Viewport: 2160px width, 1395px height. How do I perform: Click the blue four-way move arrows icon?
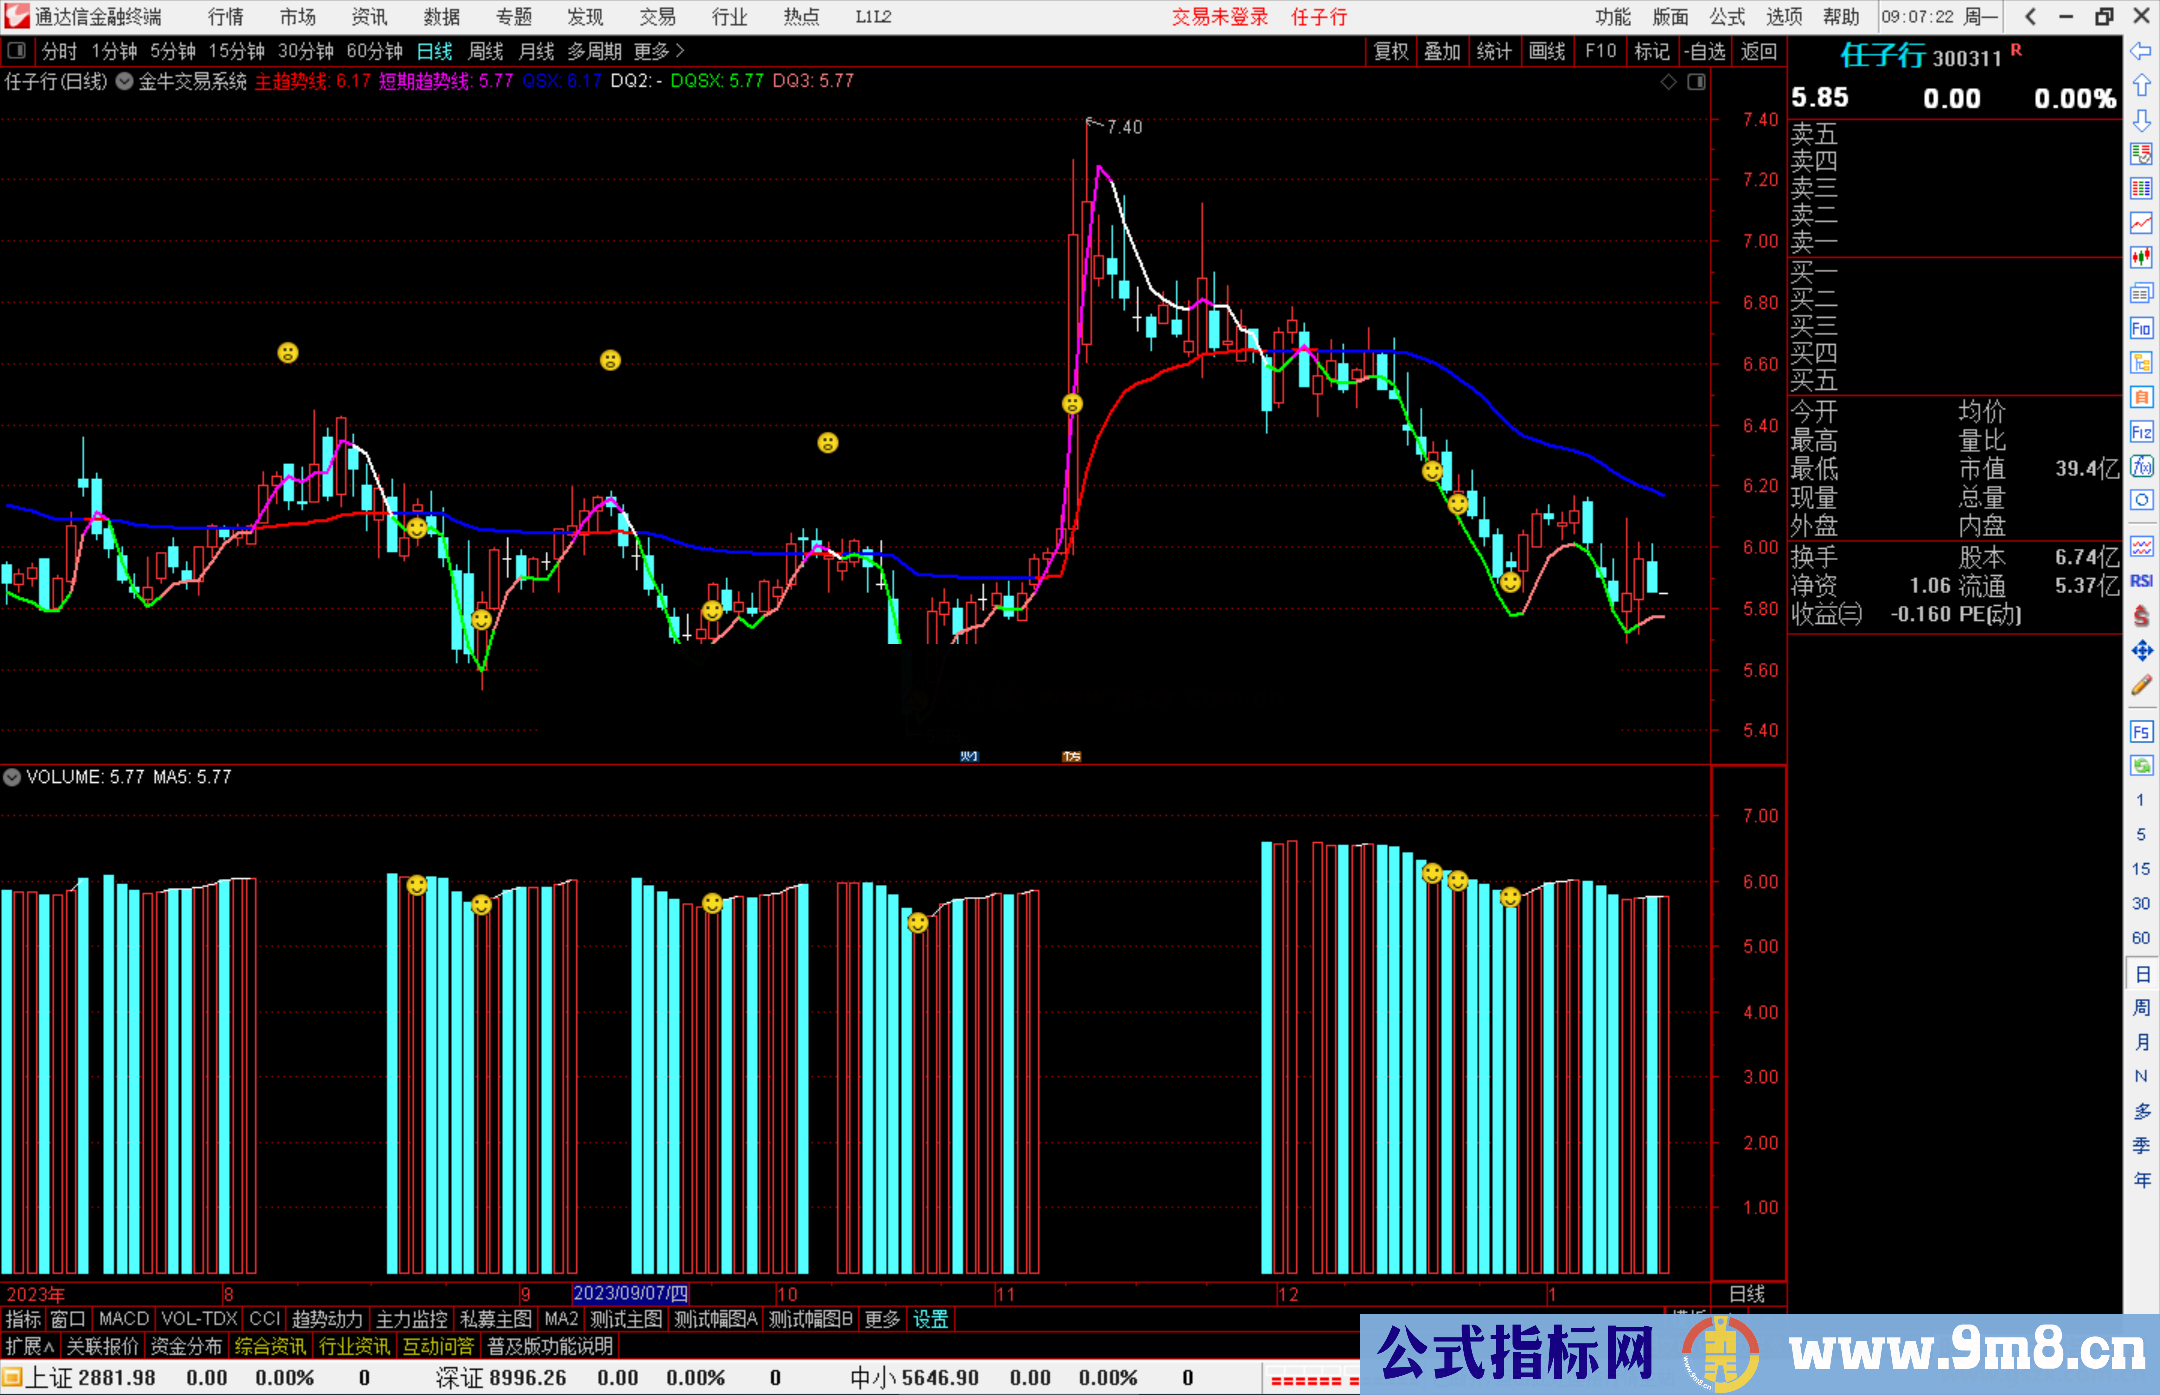[2141, 651]
